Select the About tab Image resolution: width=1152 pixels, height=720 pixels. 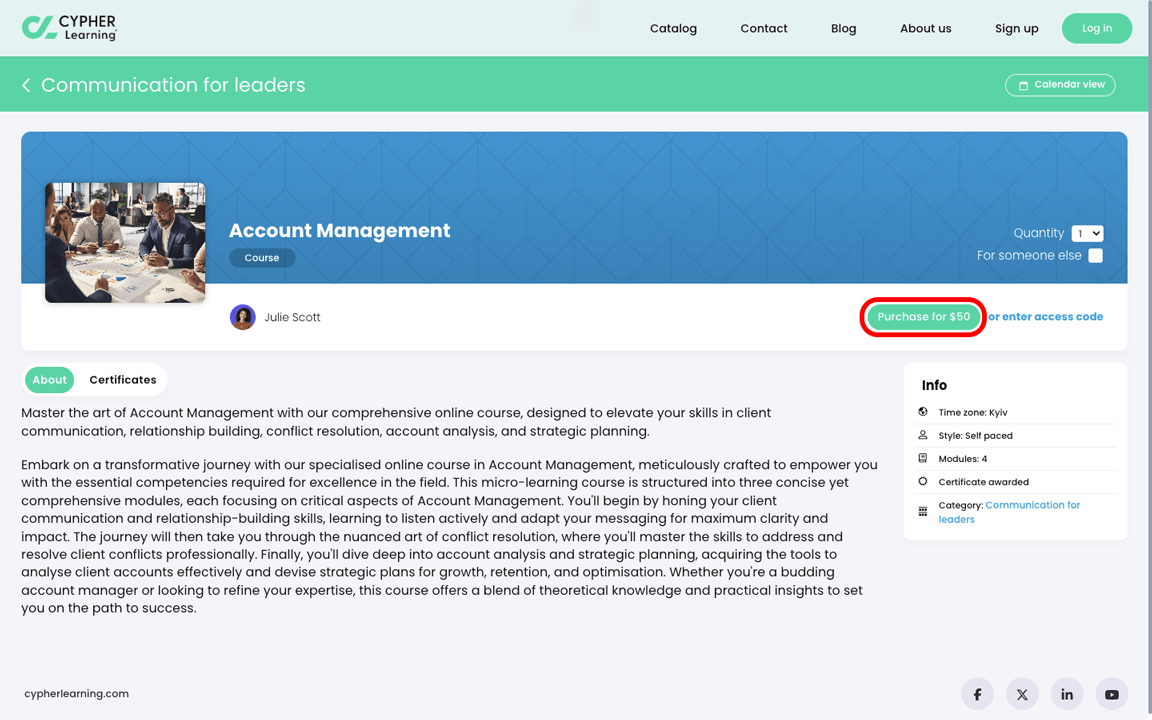coord(49,380)
